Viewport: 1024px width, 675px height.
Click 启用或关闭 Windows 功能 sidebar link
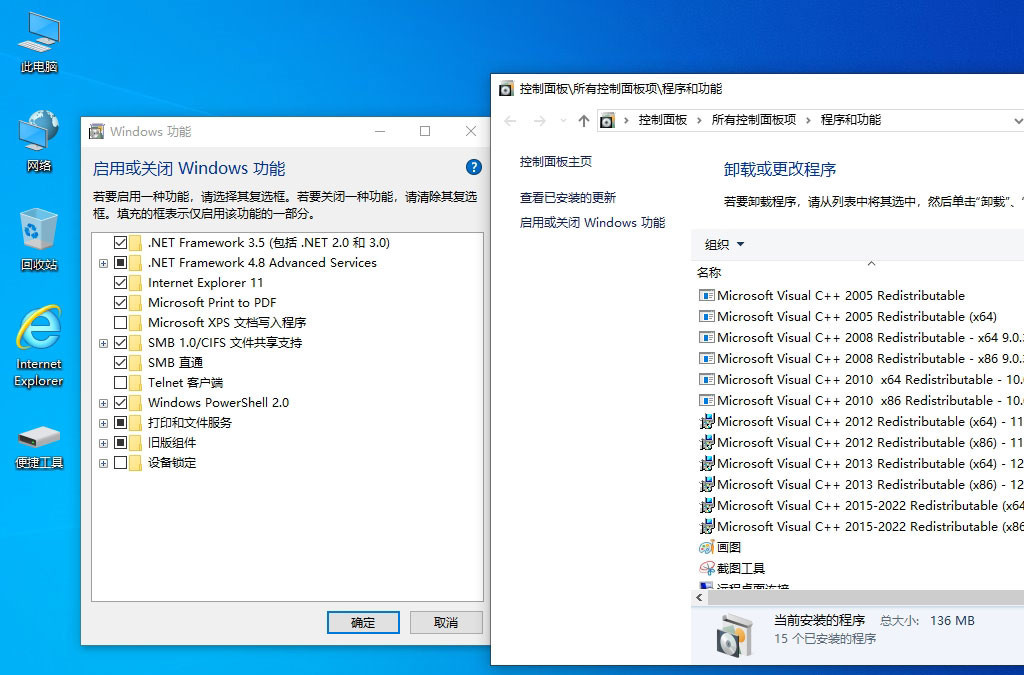pos(592,223)
